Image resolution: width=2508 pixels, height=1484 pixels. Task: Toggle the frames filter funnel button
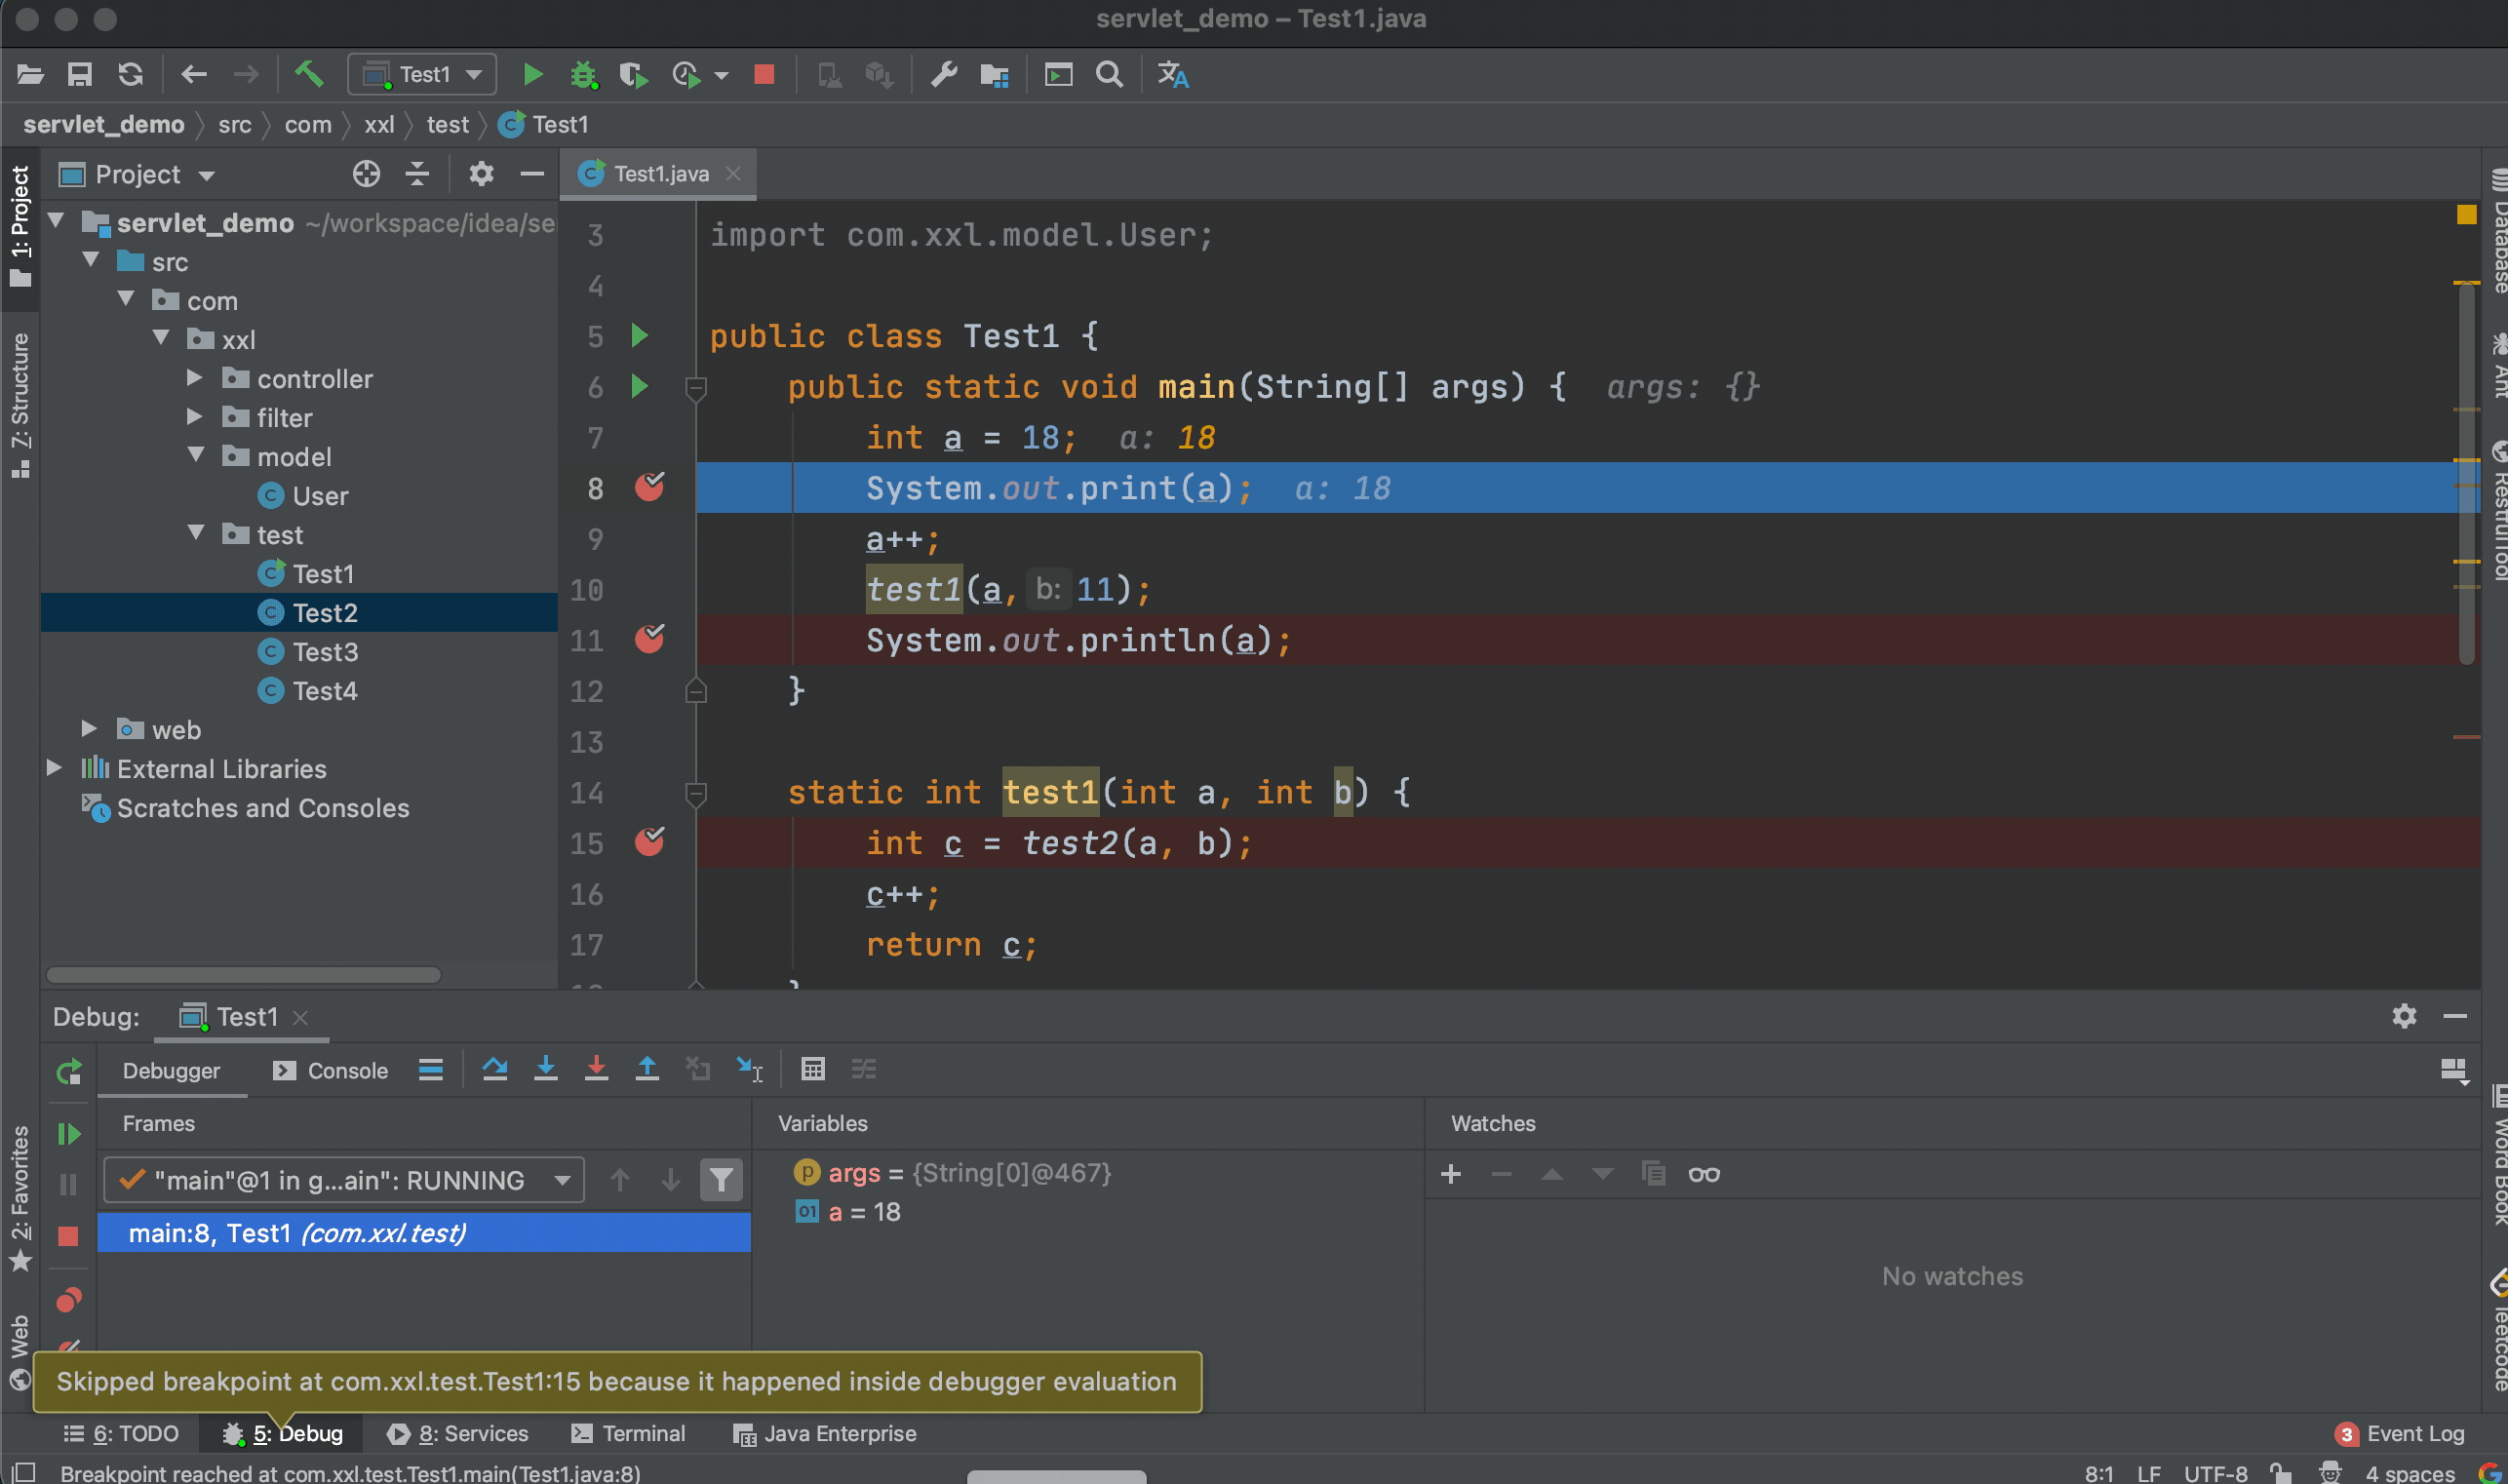[721, 1181]
